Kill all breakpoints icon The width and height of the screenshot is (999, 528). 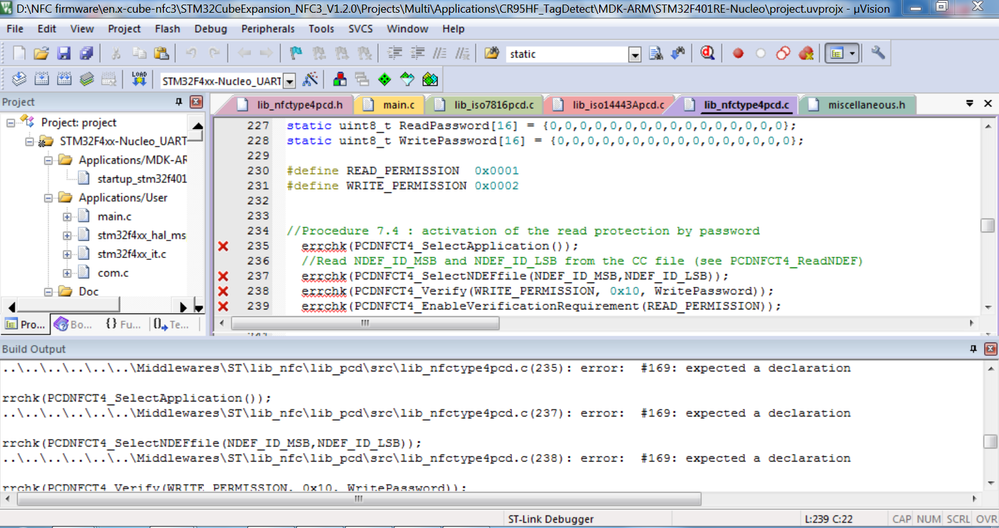(x=806, y=54)
